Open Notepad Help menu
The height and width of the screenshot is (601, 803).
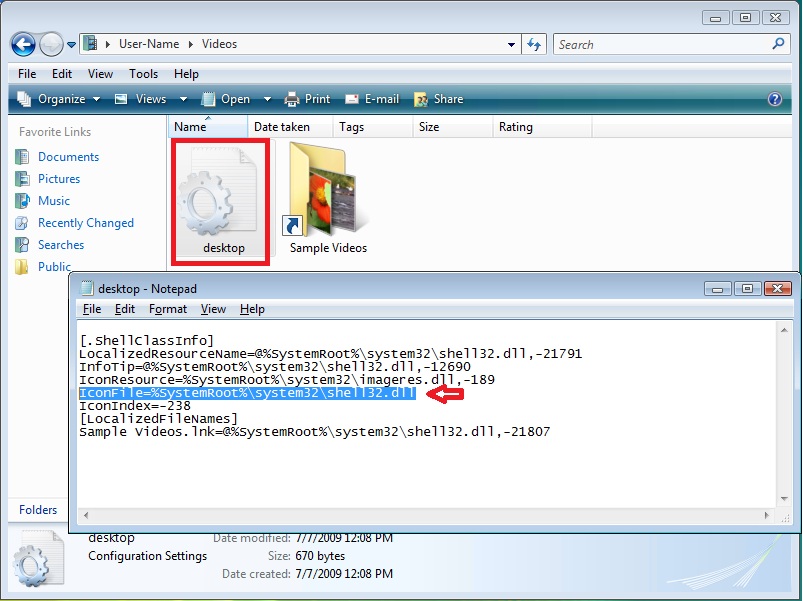(x=252, y=309)
